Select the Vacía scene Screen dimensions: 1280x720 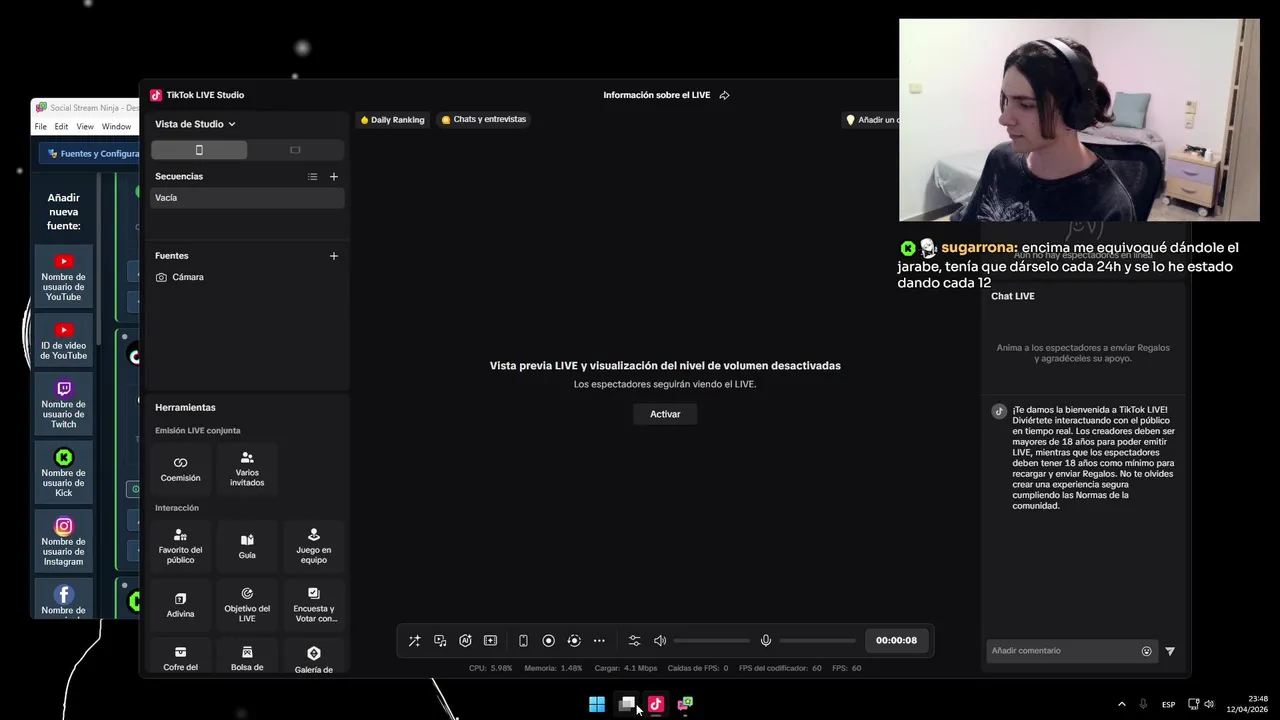pos(247,198)
